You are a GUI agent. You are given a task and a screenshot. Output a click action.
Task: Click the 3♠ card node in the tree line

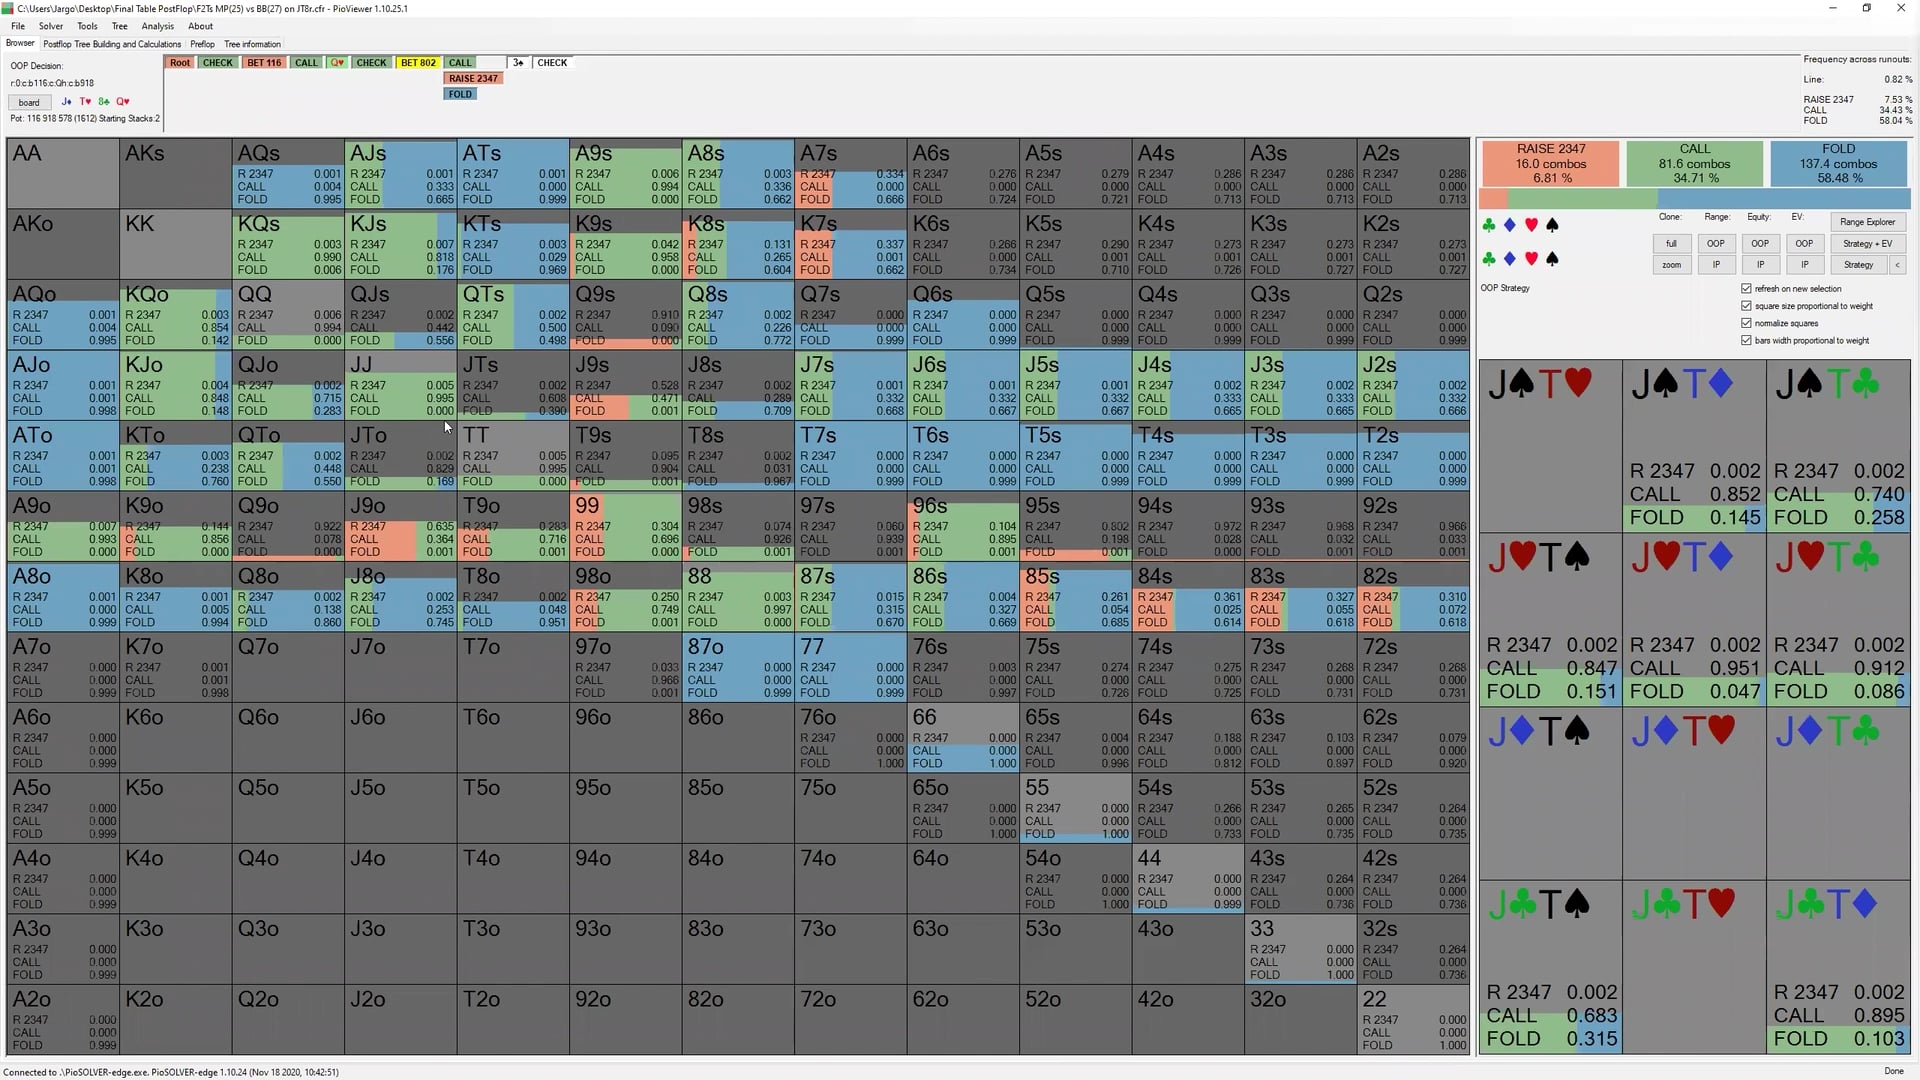518,62
